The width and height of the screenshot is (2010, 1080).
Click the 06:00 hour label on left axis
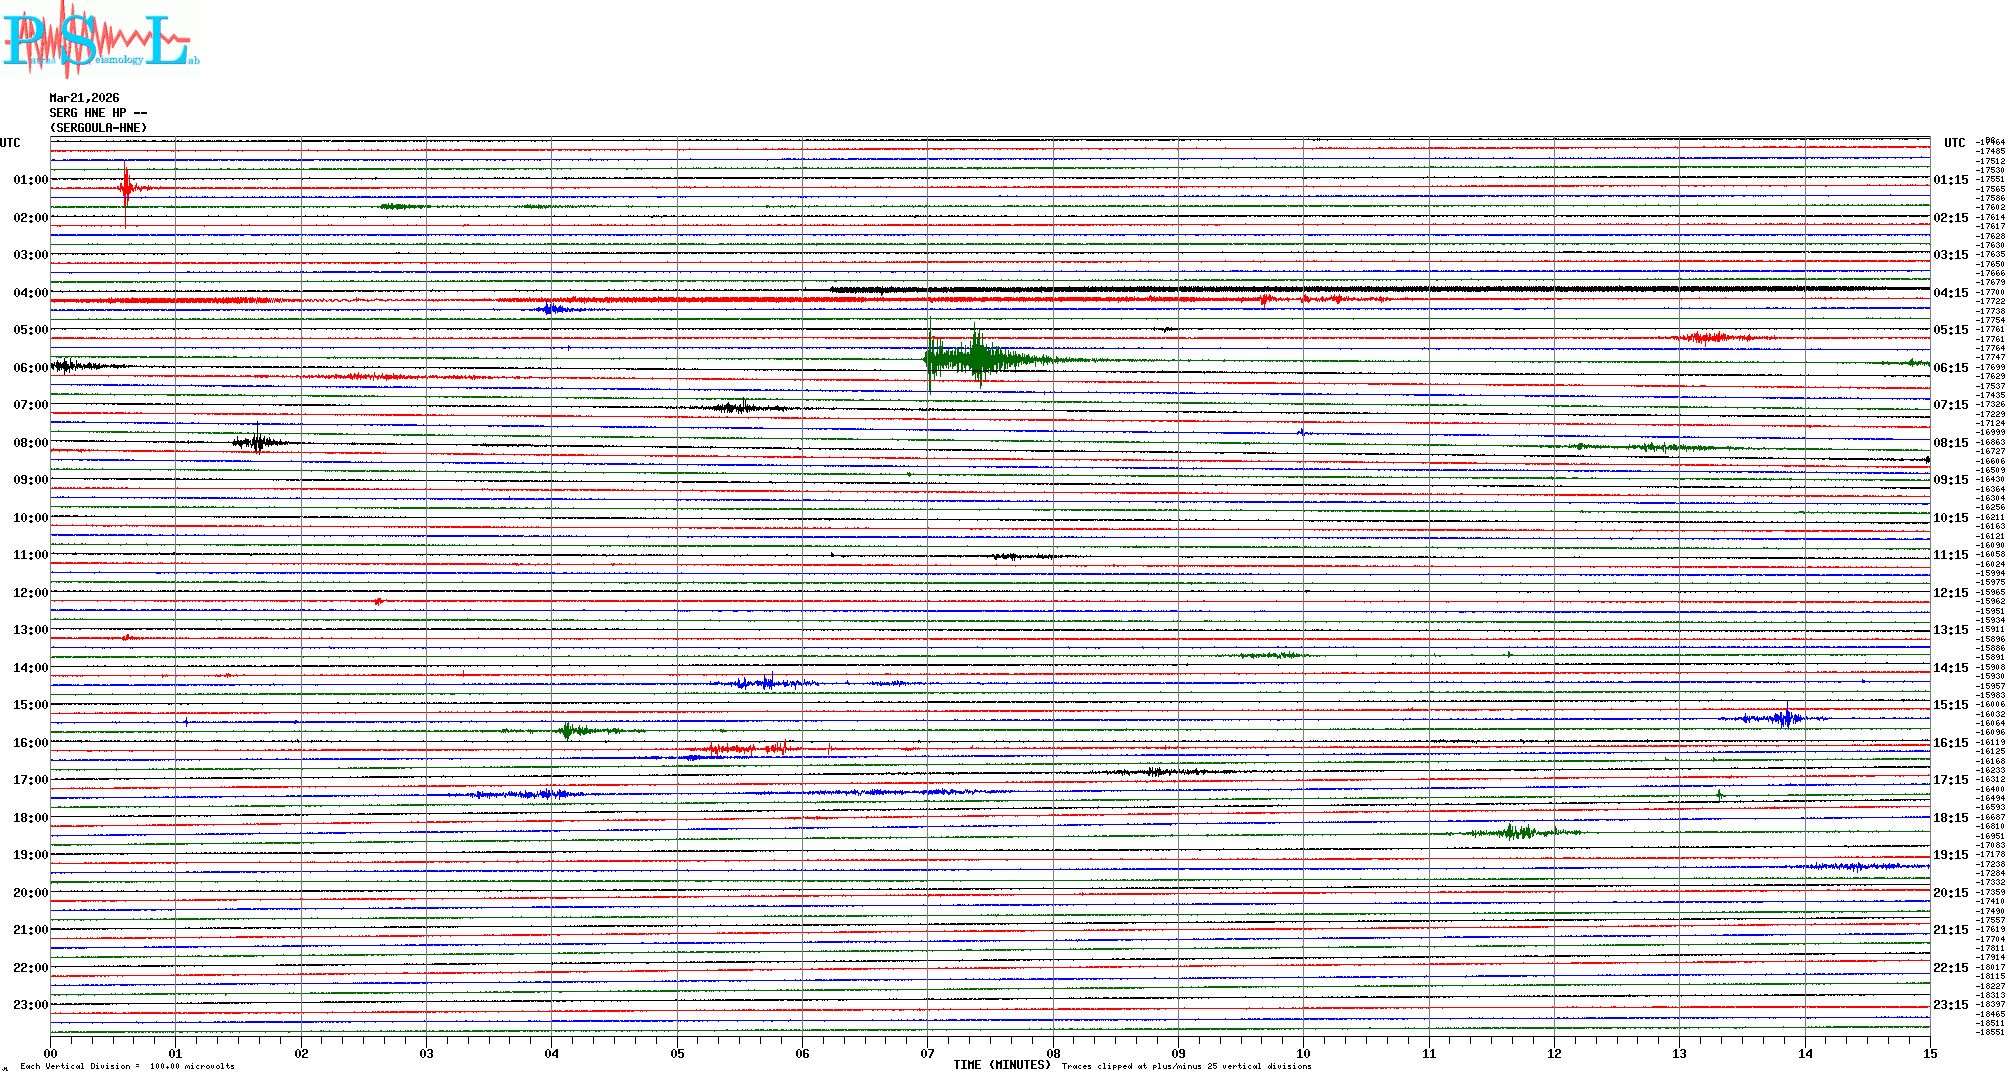point(30,368)
